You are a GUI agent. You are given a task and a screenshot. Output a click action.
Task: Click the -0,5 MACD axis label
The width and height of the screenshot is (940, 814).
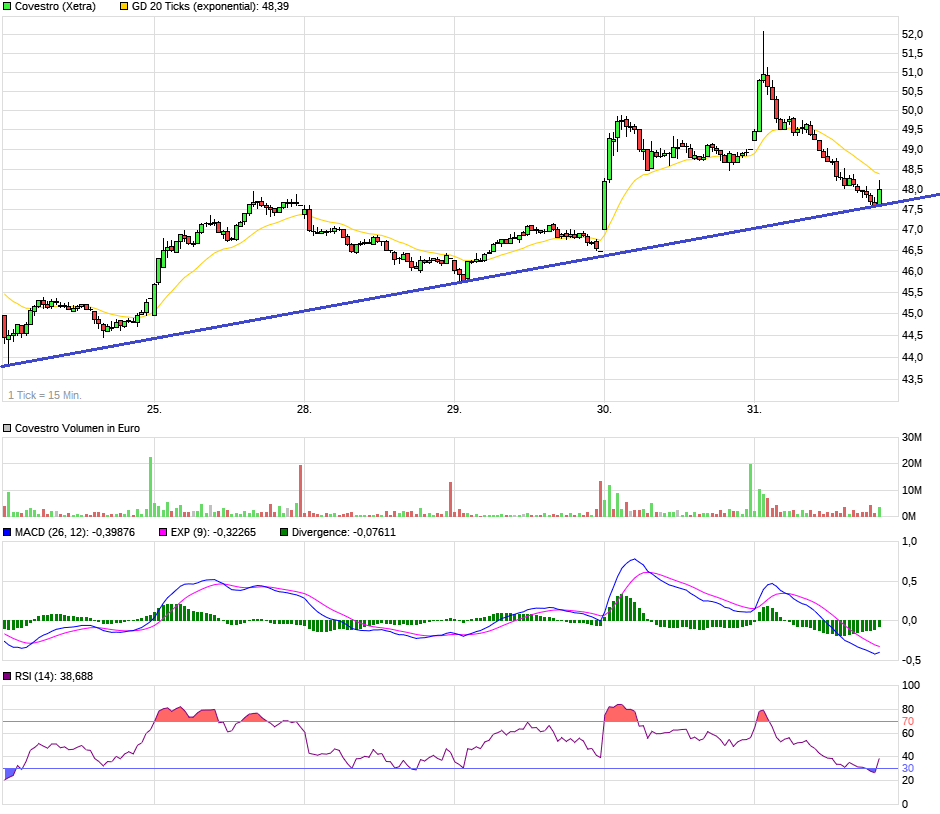click(x=909, y=661)
